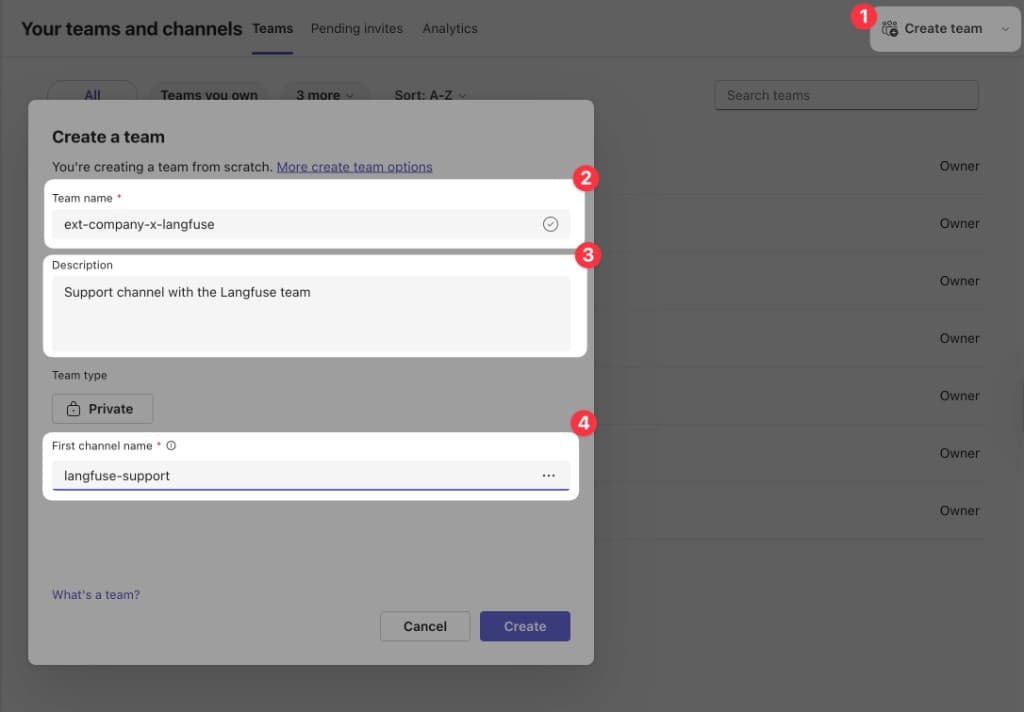Expand the Create team dropdown arrow
The image size is (1024, 712).
point(1005,29)
